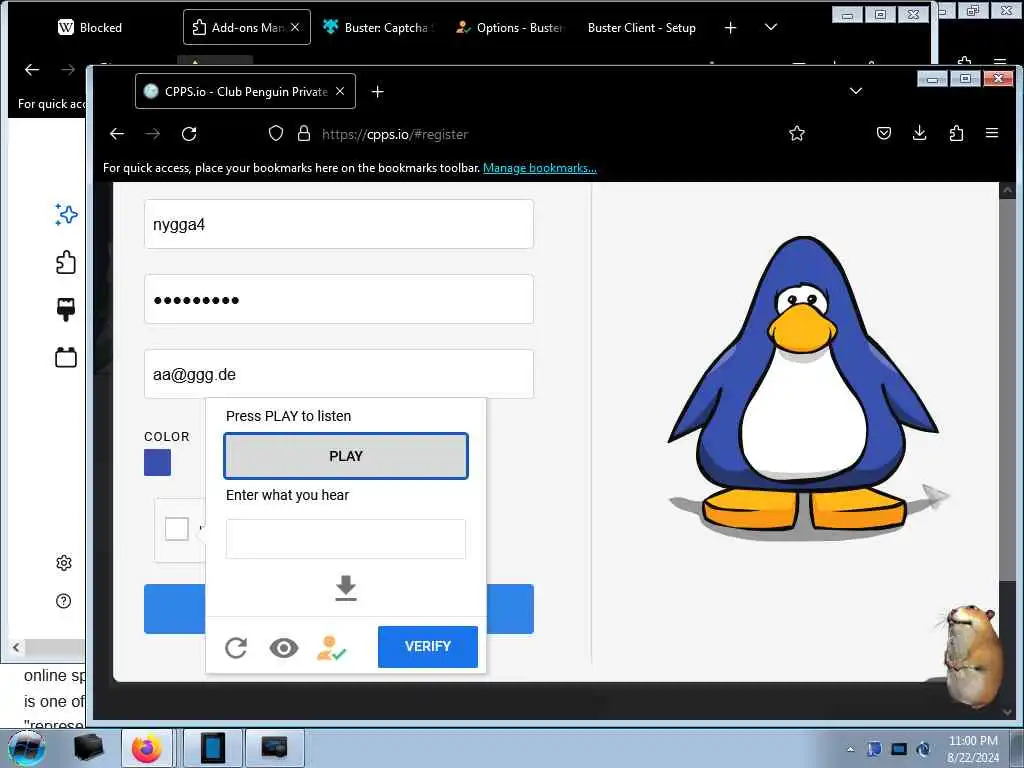1024x768 pixels.
Task: Tick the reCAPTCHA checkbox
Action: (176, 529)
